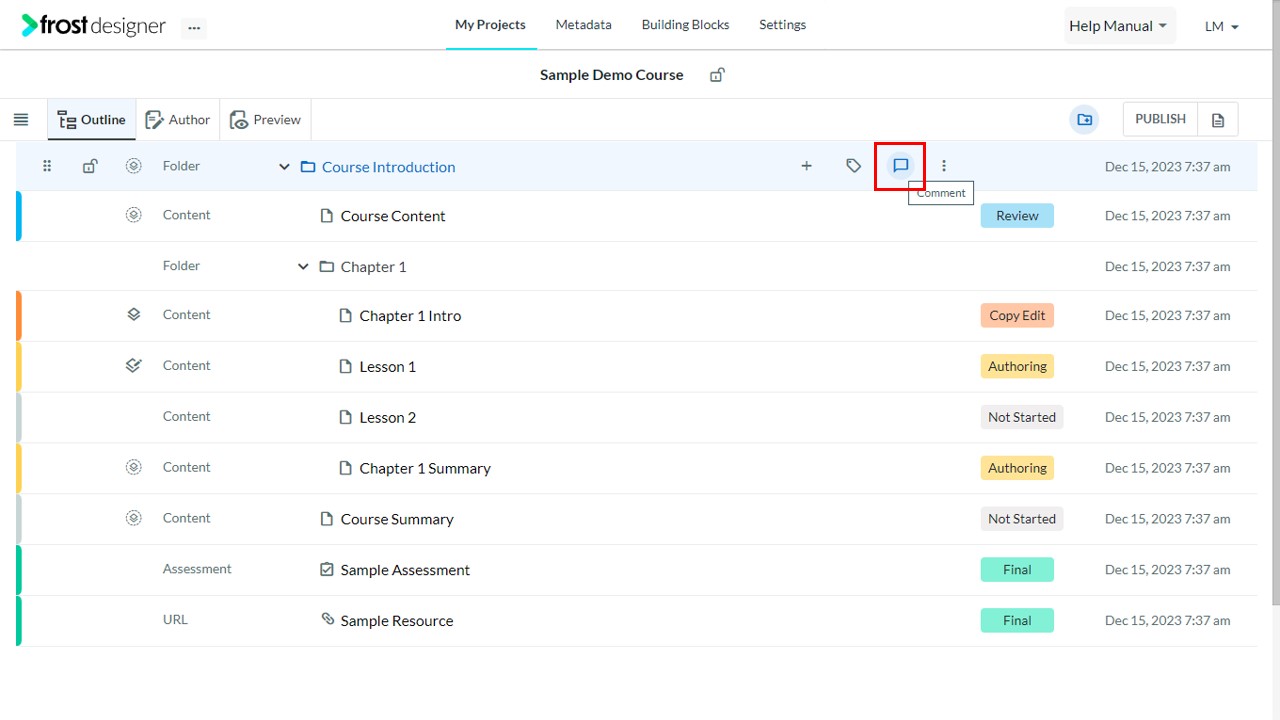
Task: Select the Course Summary item
Action: [x=397, y=519]
